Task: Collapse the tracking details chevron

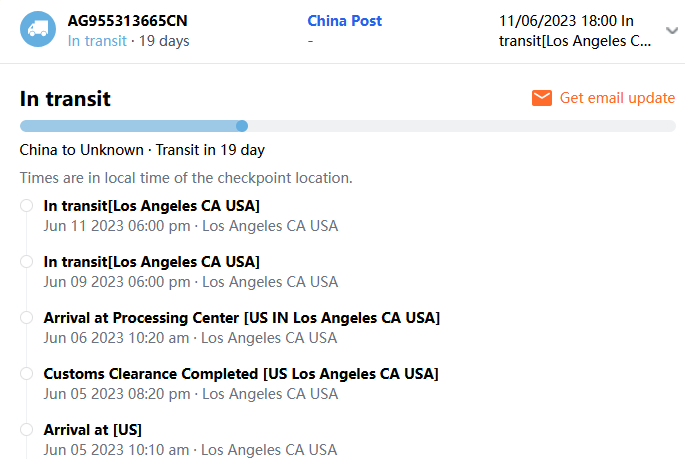Action: point(671,30)
